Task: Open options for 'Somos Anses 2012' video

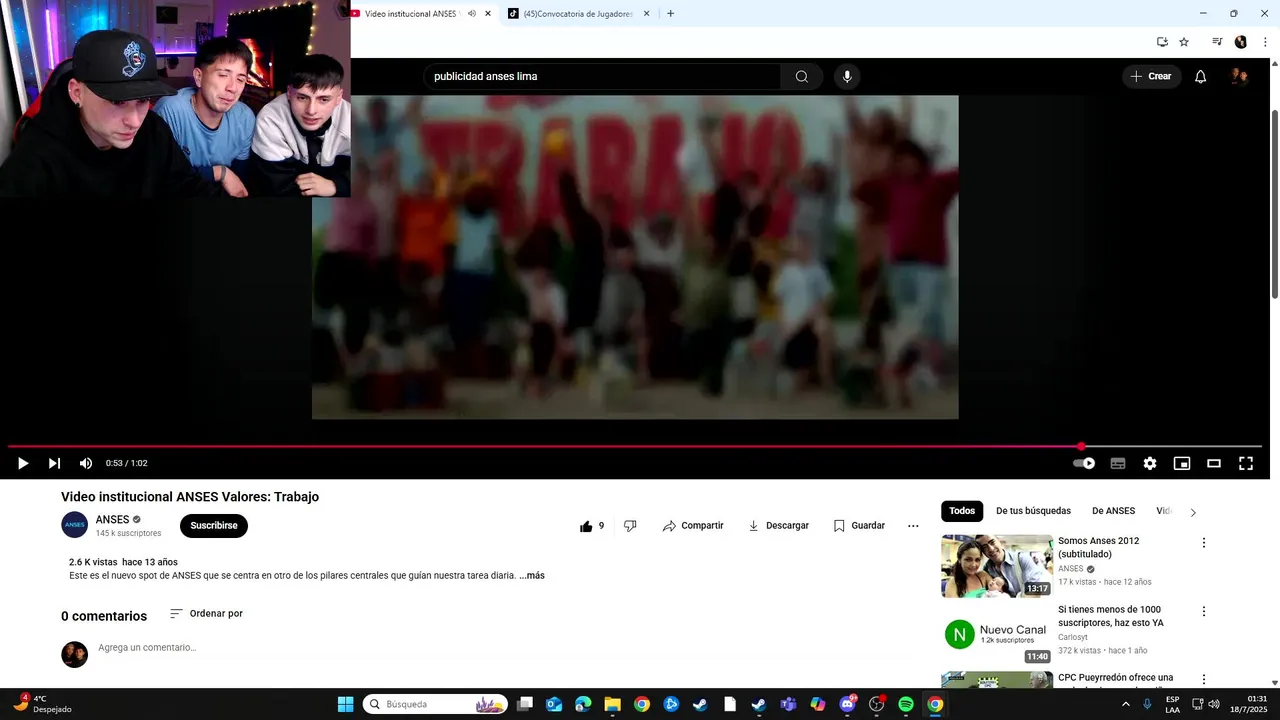Action: (1204, 543)
